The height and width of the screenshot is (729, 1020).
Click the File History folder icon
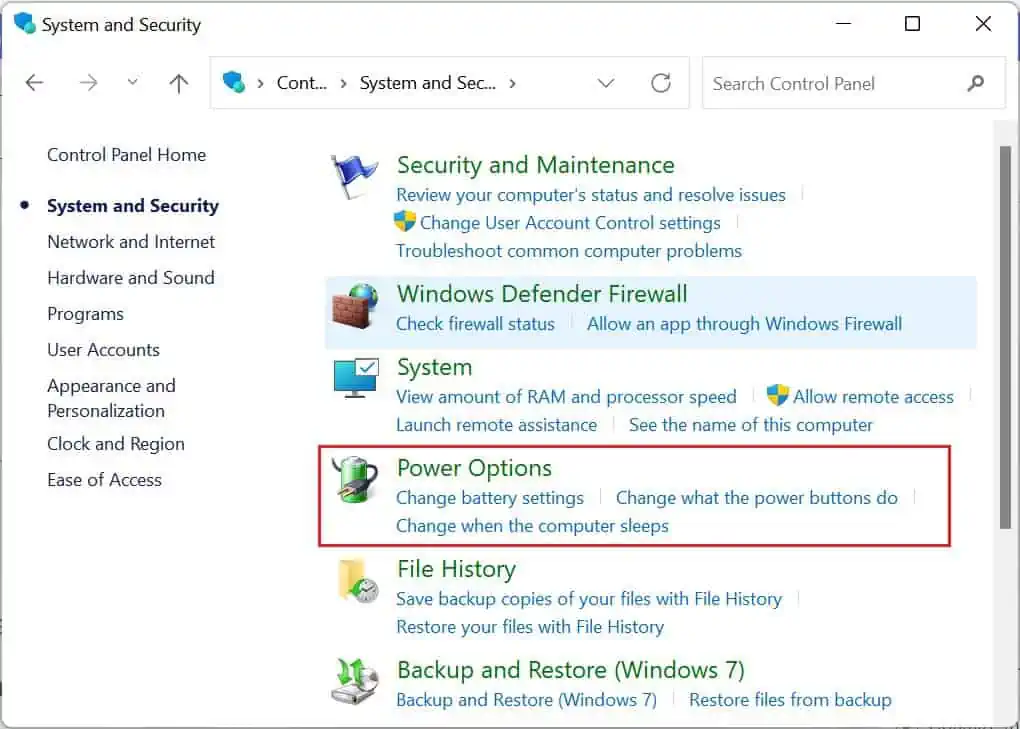358,580
